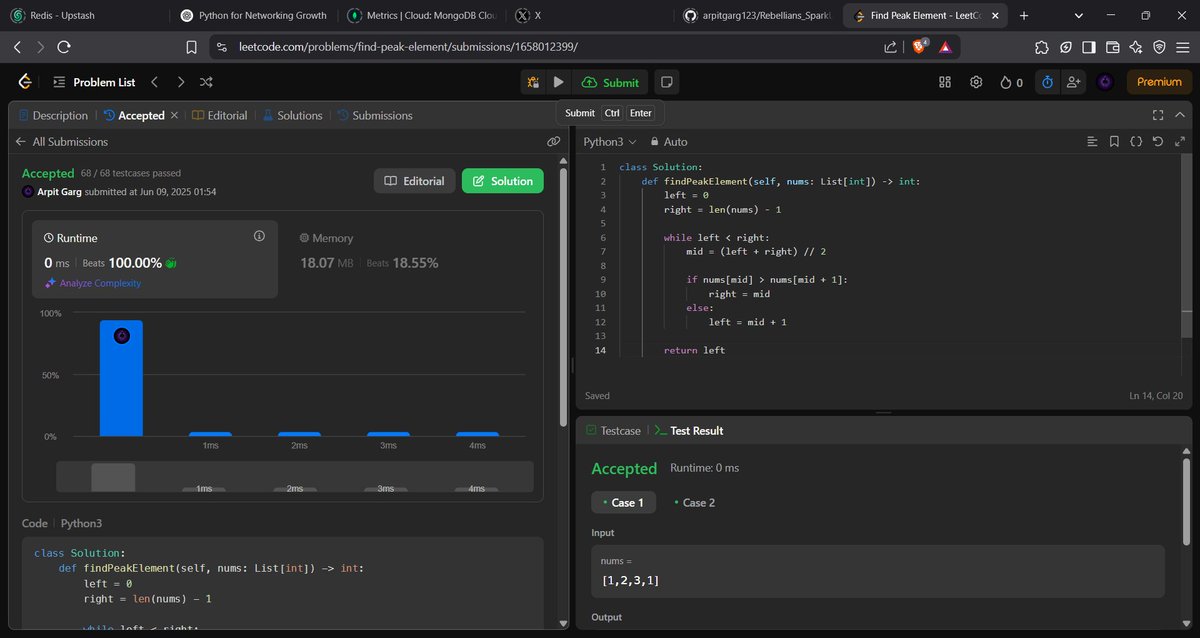
Task: Open the notes sticky icon
Action: tap(667, 82)
